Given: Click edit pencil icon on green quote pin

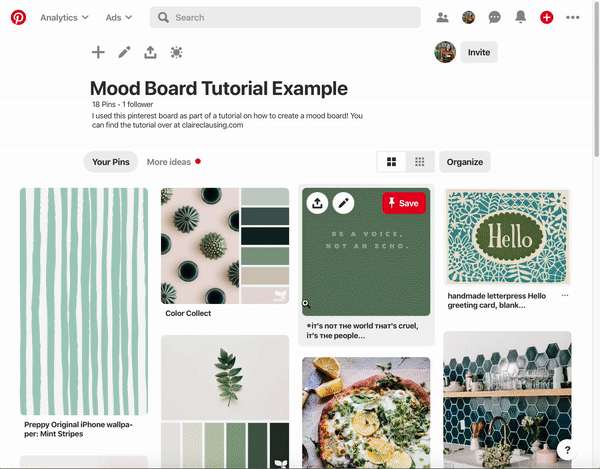Looking at the screenshot, I should [343, 203].
